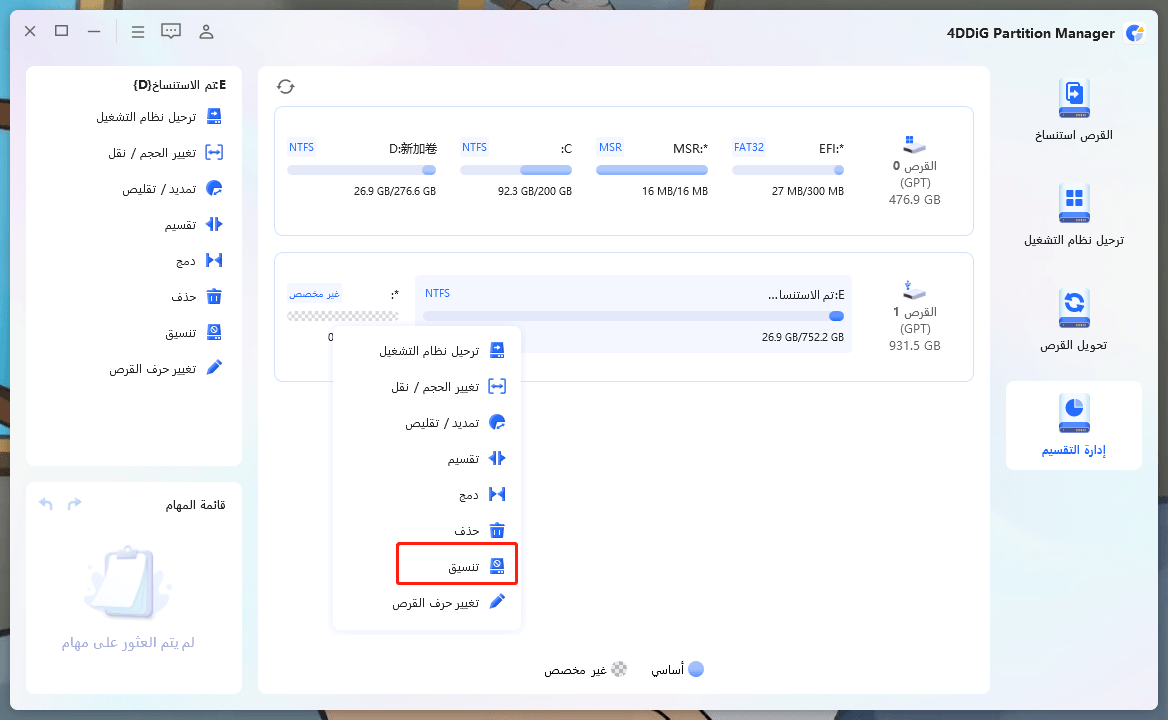Click the D: partition usage bar
The image size is (1168, 720).
coord(362,170)
